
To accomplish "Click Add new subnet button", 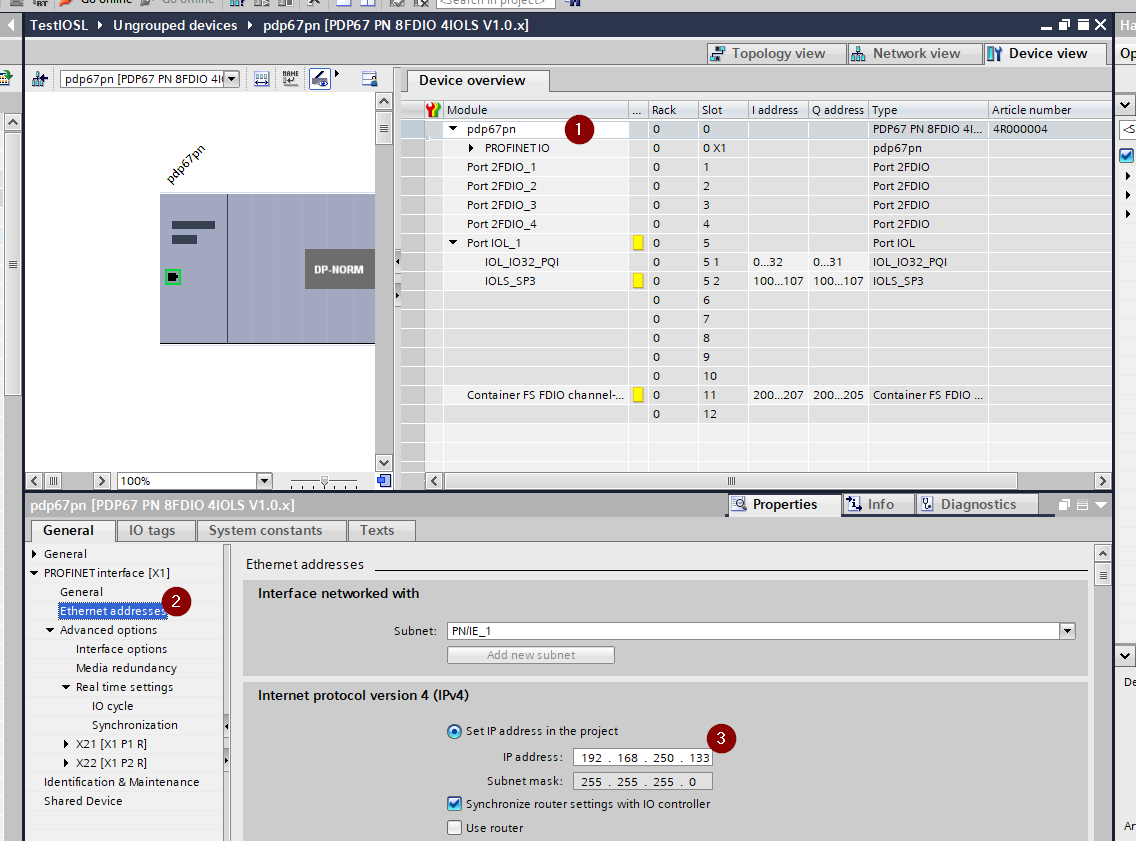I will [531, 655].
